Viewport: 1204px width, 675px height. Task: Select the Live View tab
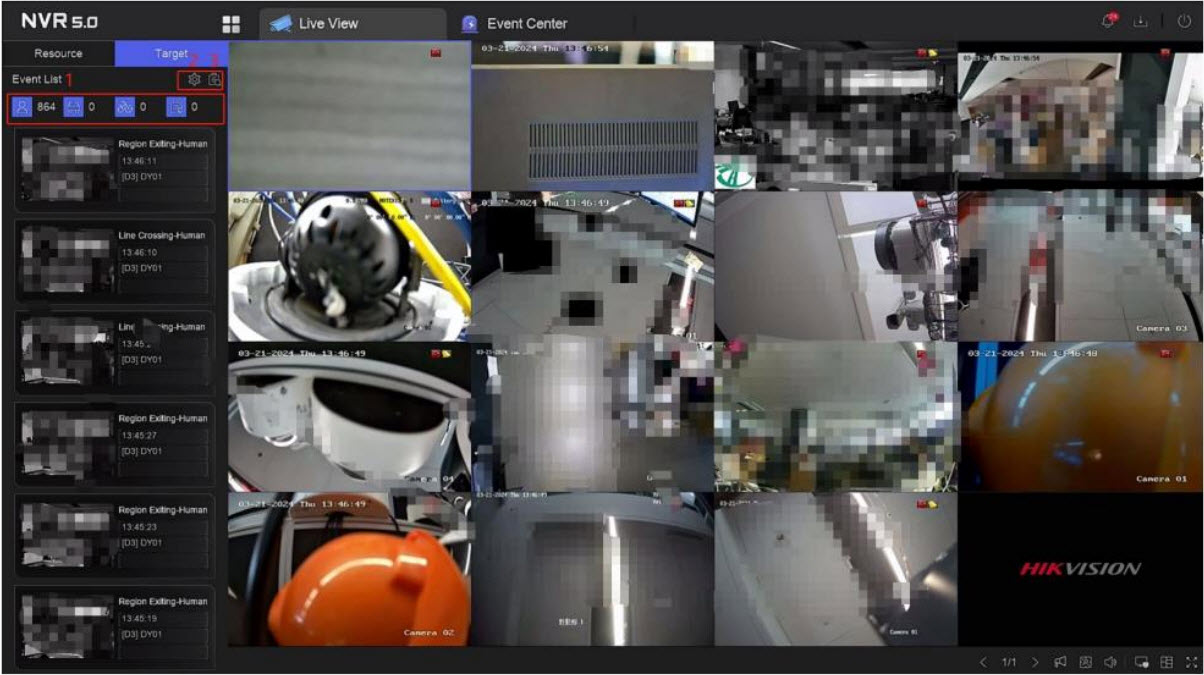point(328,24)
